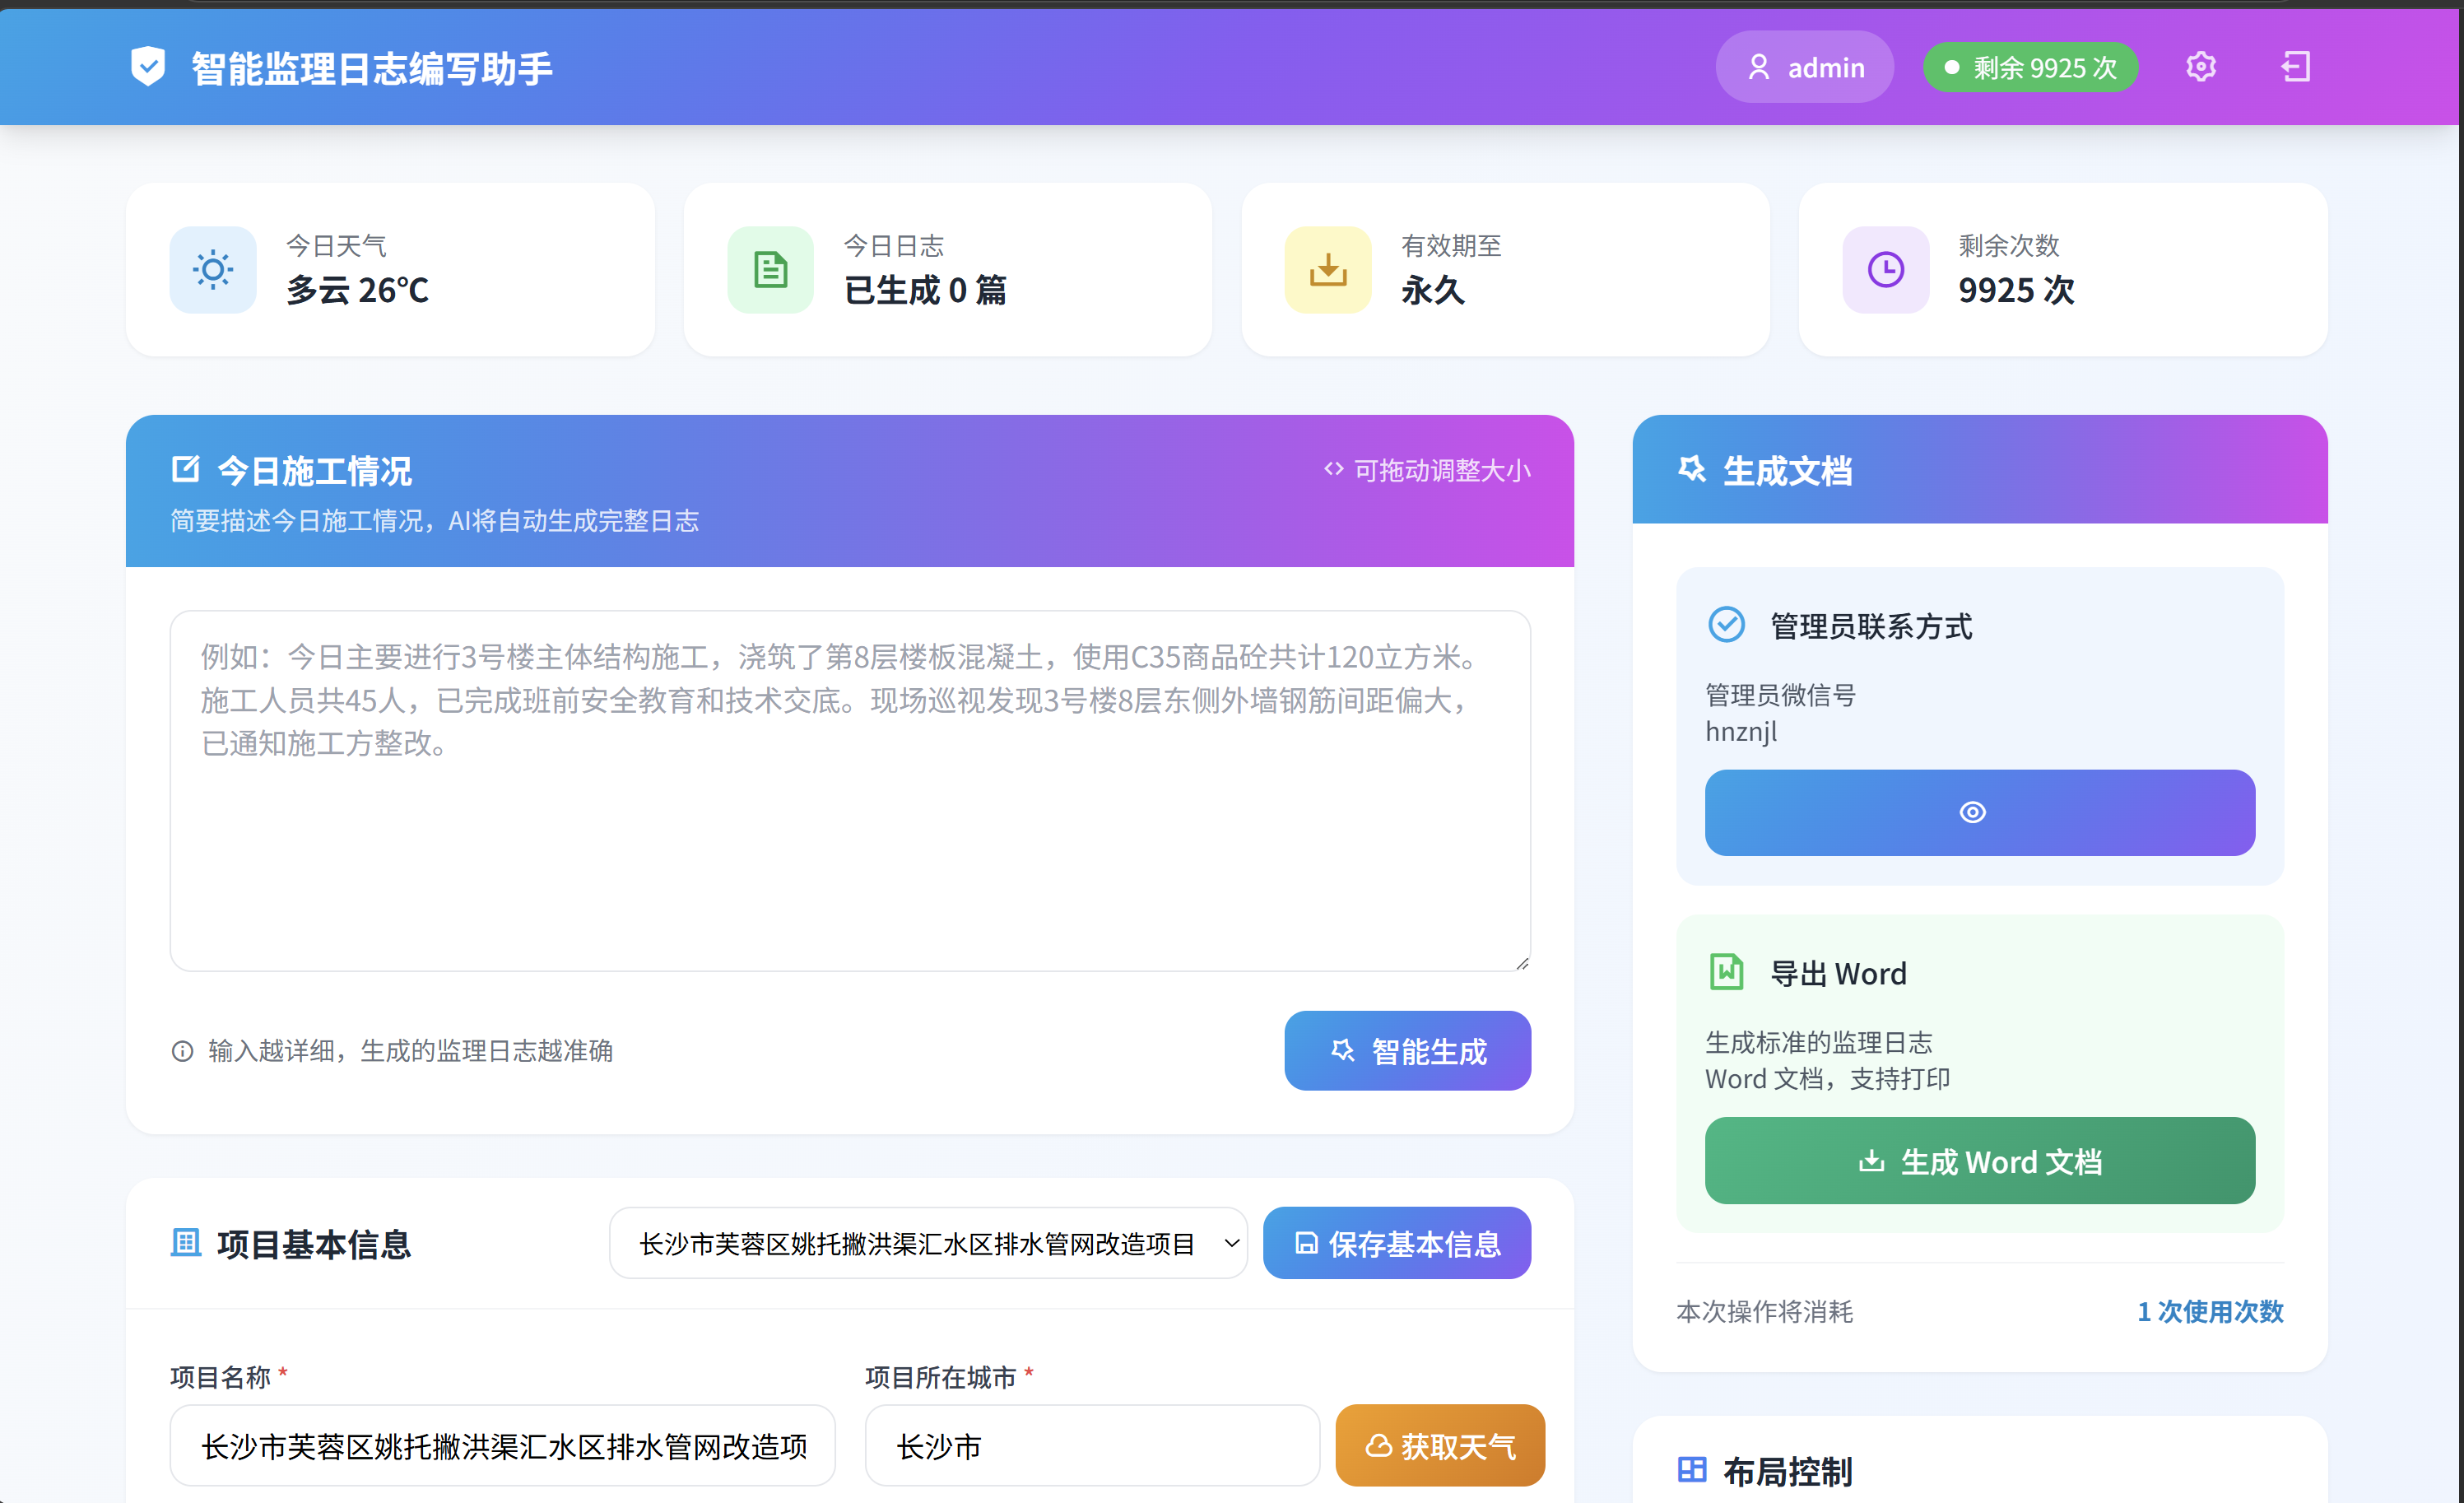This screenshot has width=2464, height=1503.
Task: Click the logout icon in header
Action: 2296,67
